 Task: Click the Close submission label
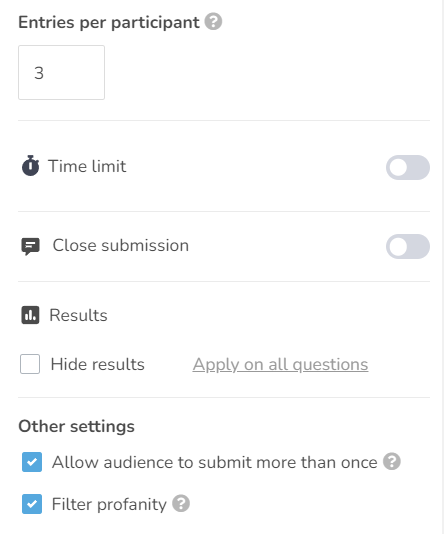pyautogui.click(x=121, y=245)
